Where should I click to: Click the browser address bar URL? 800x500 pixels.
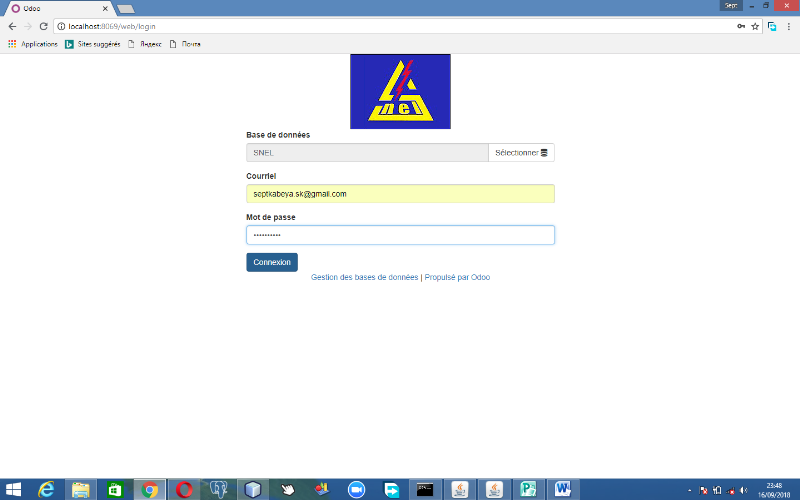pos(112,27)
